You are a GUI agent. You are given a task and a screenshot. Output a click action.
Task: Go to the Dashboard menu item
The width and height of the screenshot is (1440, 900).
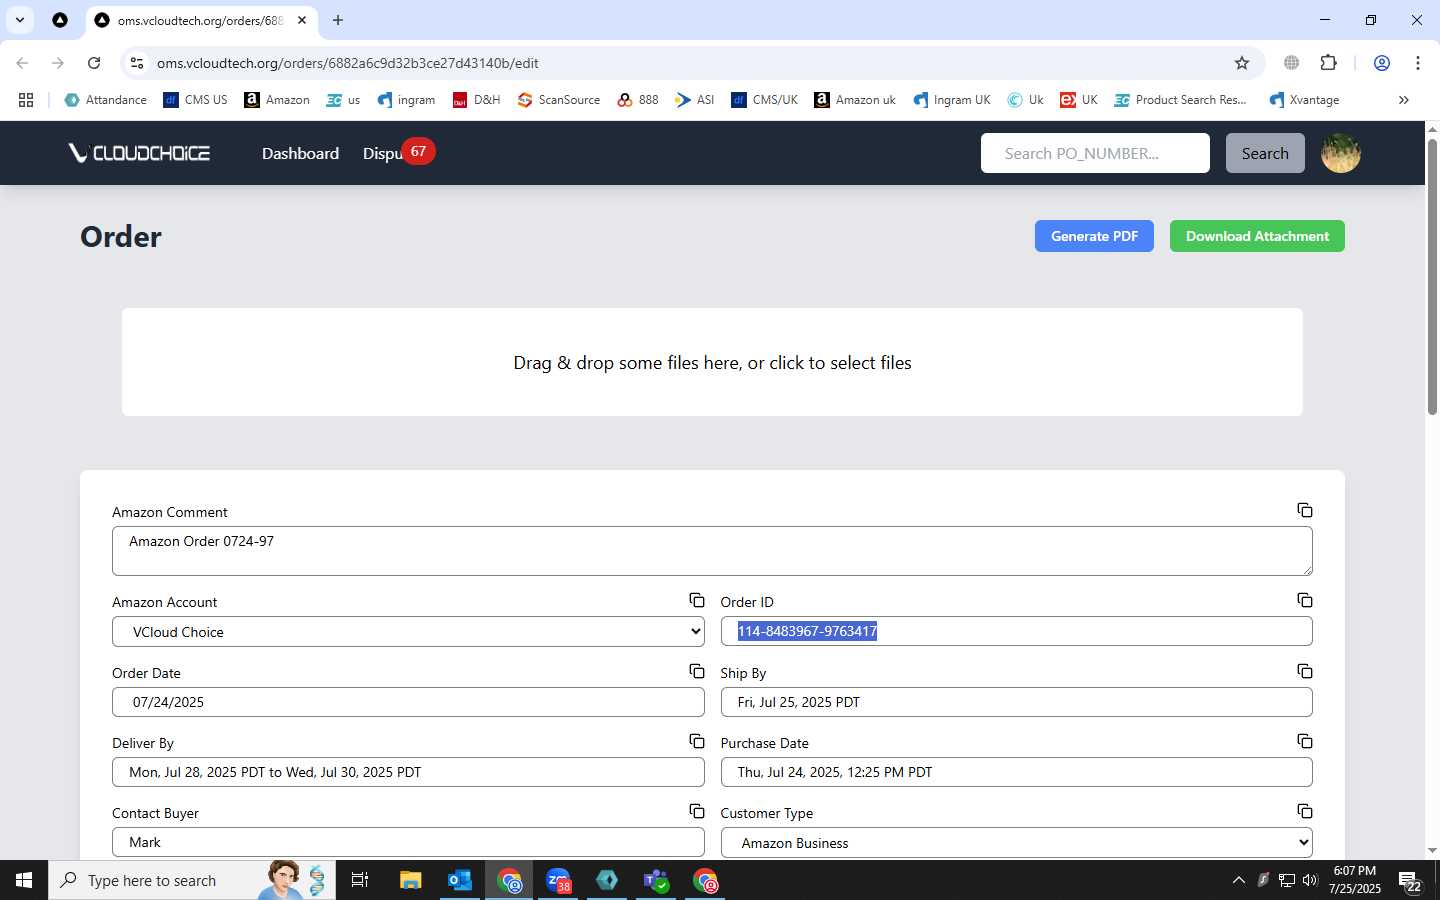click(300, 153)
